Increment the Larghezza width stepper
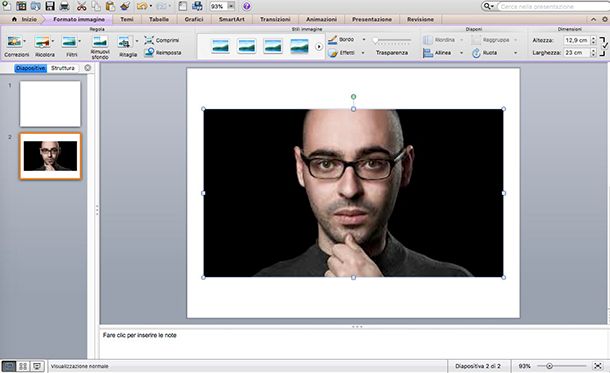The height and width of the screenshot is (373, 610). pyautogui.click(x=593, y=51)
